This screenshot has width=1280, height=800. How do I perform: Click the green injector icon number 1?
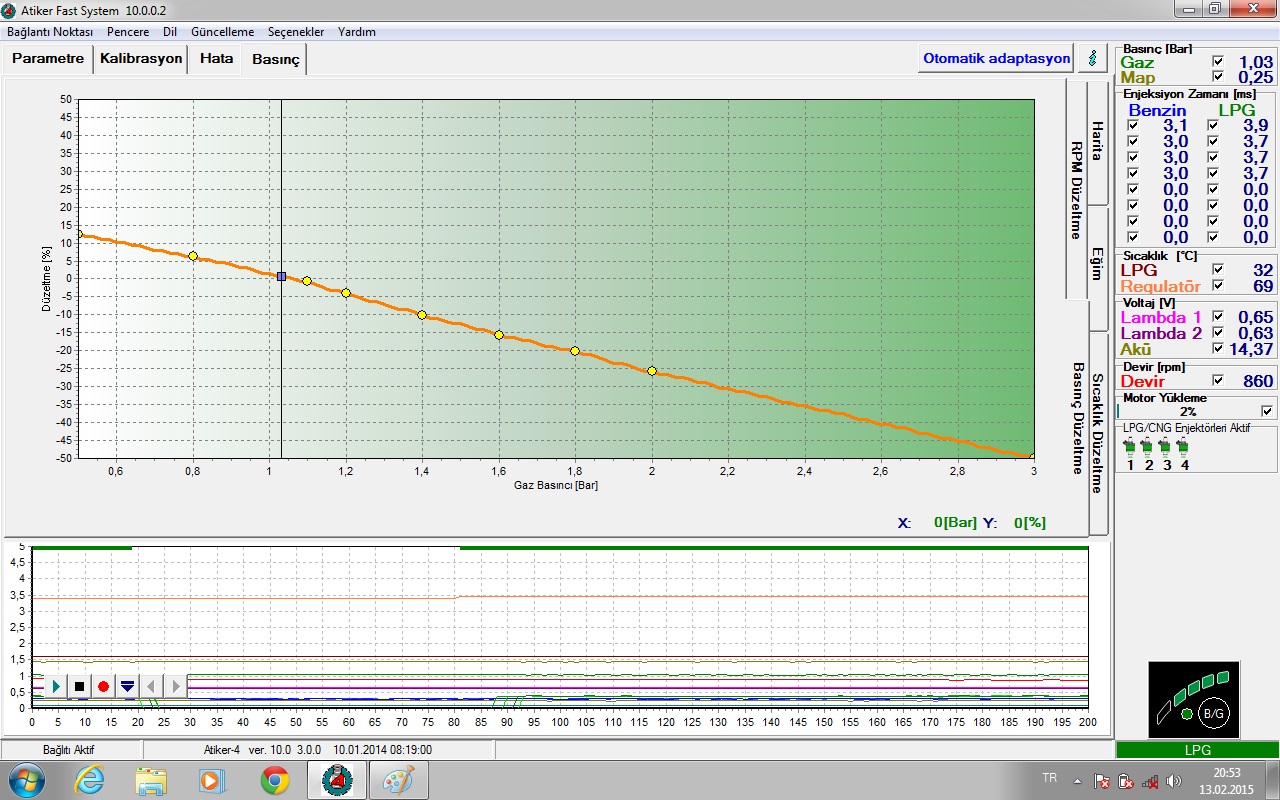click(1131, 447)
